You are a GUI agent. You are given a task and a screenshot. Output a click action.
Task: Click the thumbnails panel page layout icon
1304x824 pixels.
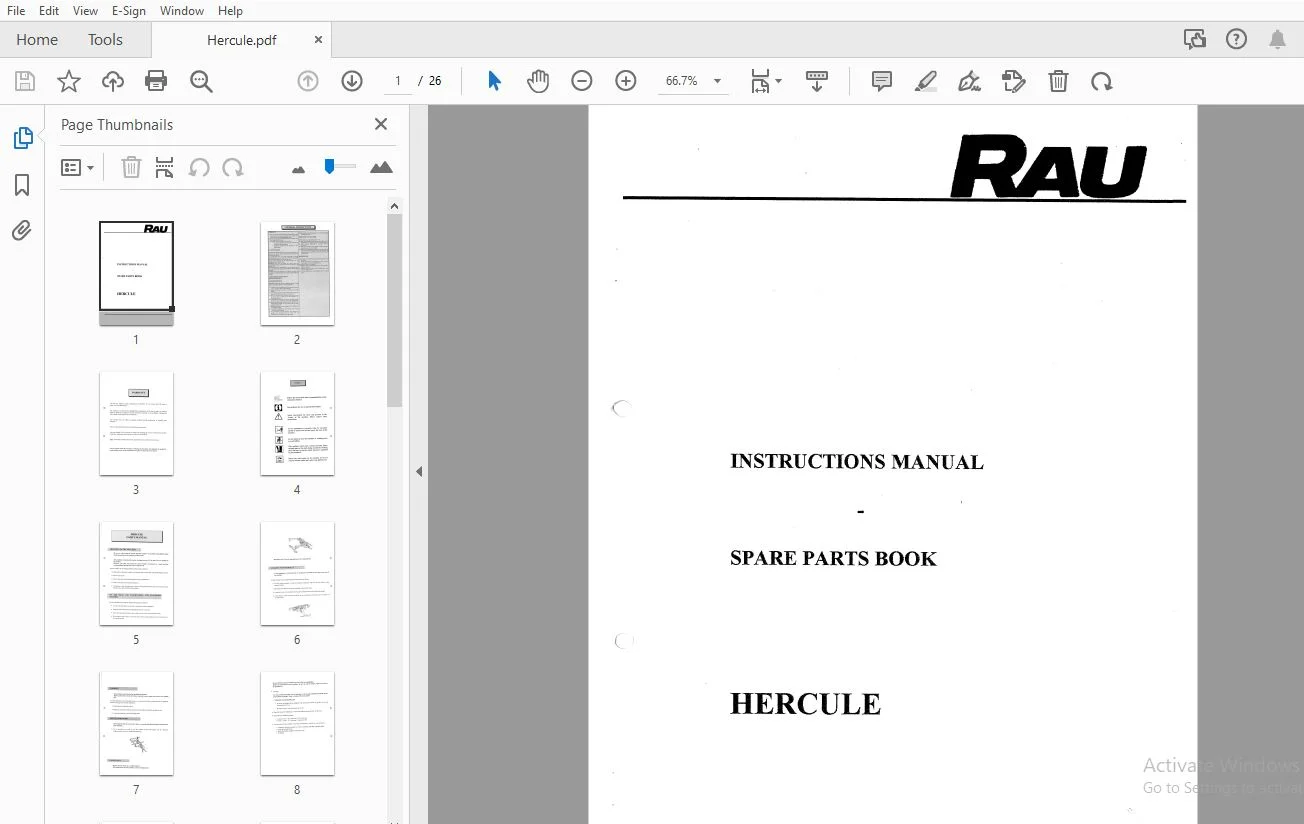pos(165,168)
